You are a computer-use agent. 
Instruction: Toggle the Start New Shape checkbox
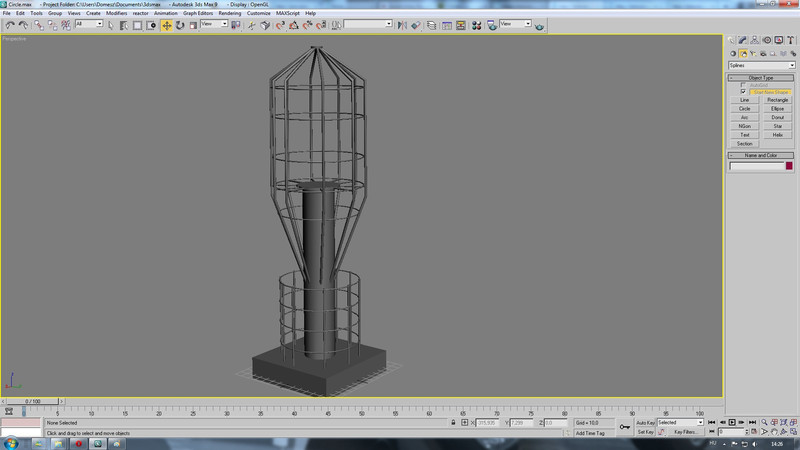743,92
